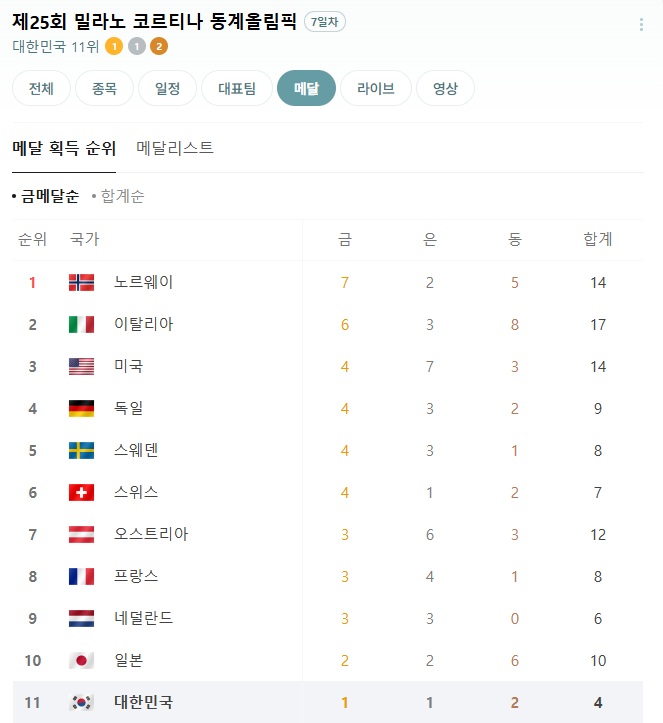This screenshot has height=723, width=663.
Task: Select the 메달 획득 순위 tab
Action: (64, 148)
